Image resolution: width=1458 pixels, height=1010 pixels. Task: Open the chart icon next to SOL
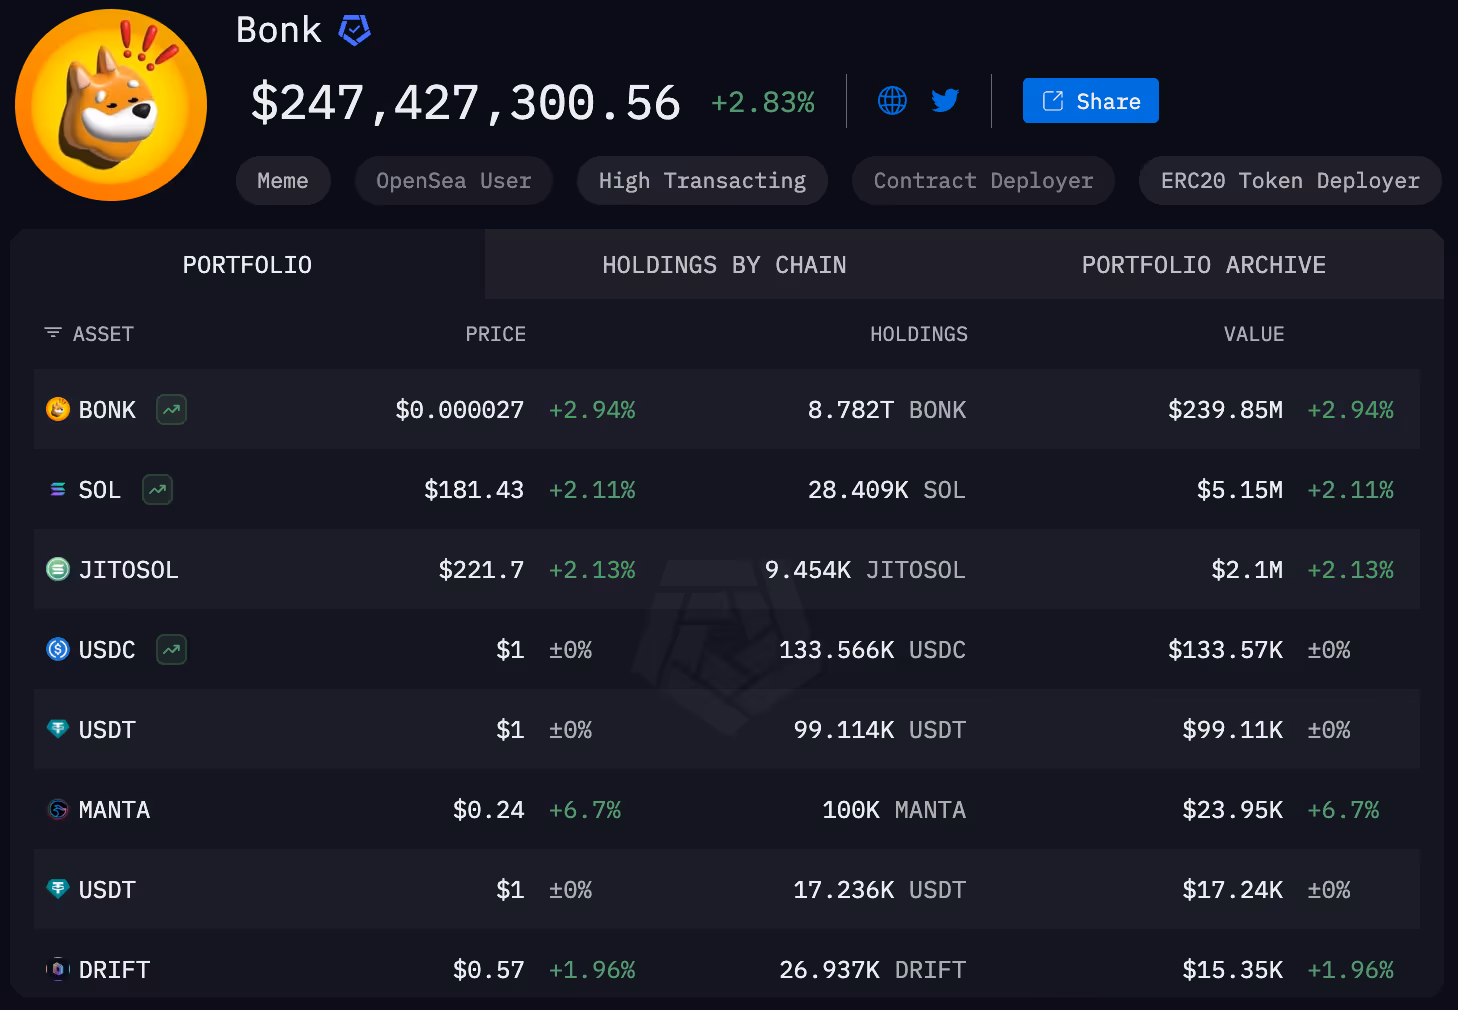(x=157, y=489)
